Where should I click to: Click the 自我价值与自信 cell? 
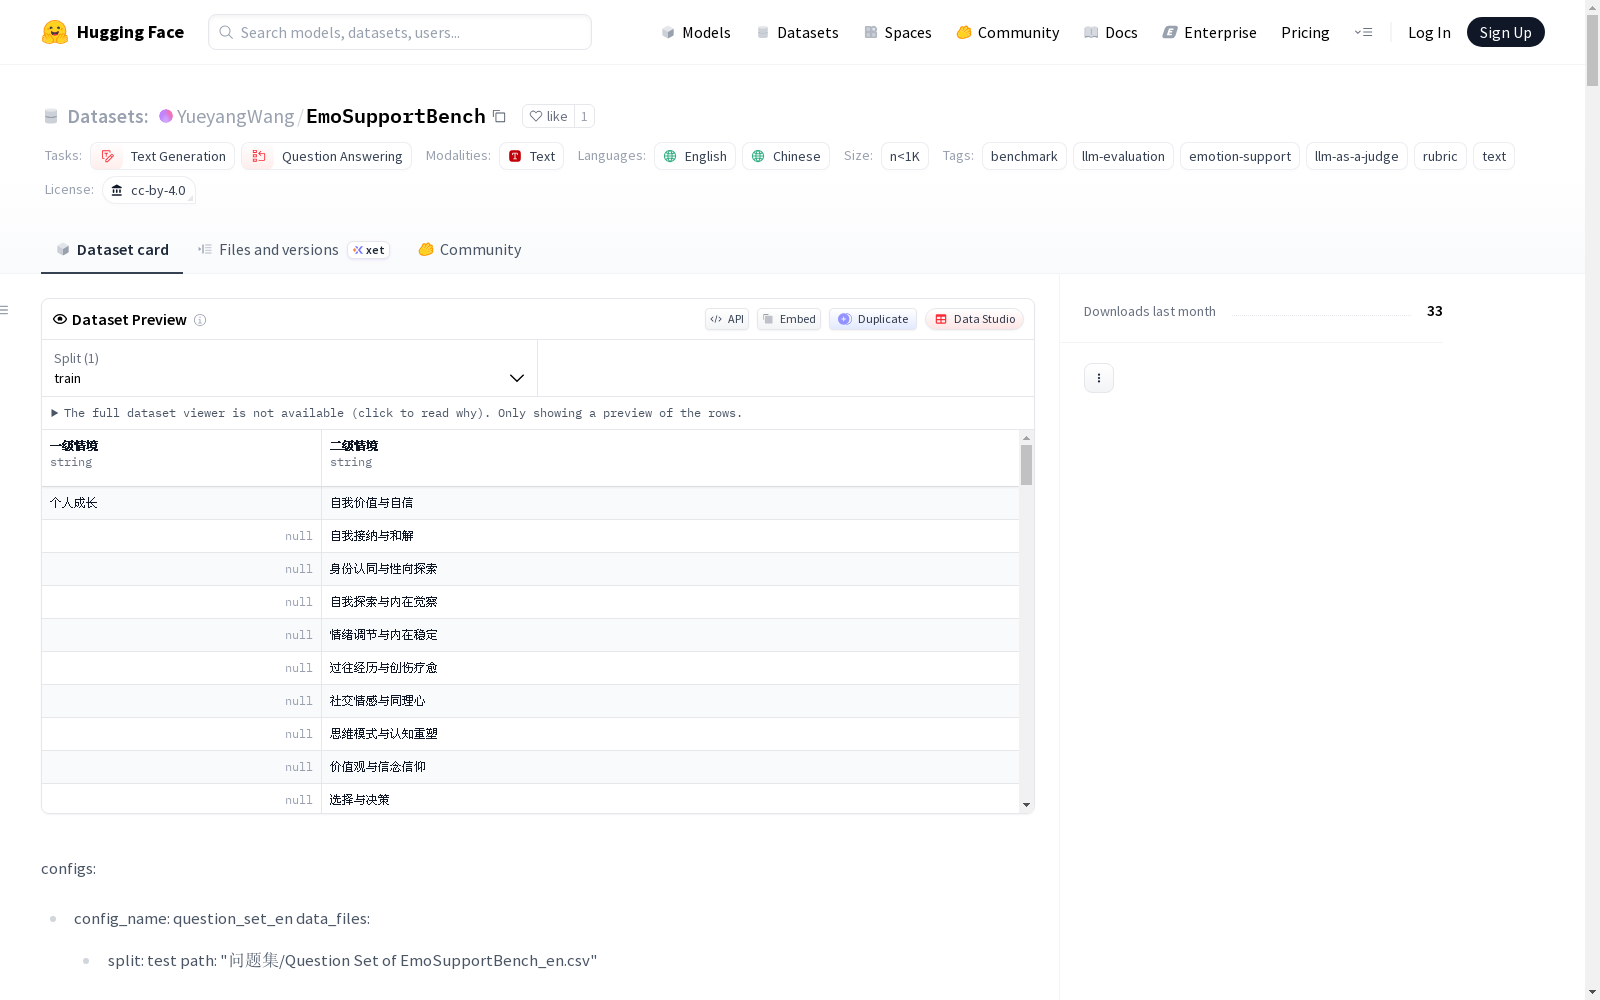pos(670,503)
